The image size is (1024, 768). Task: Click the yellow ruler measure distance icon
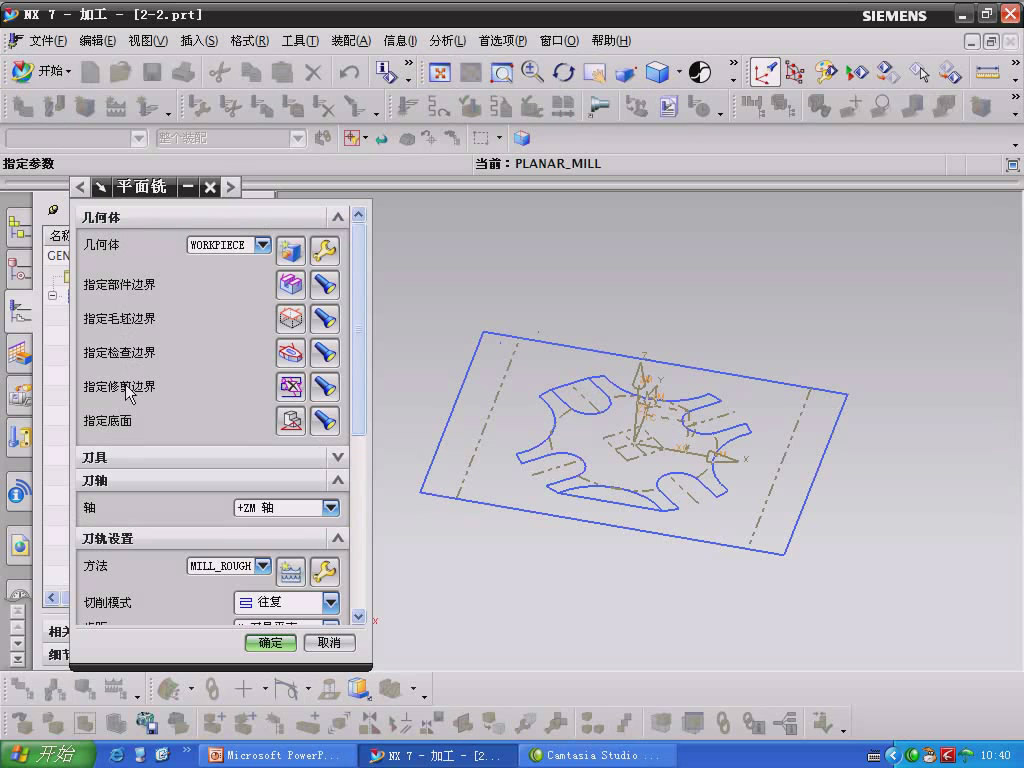tap(987, 72)
